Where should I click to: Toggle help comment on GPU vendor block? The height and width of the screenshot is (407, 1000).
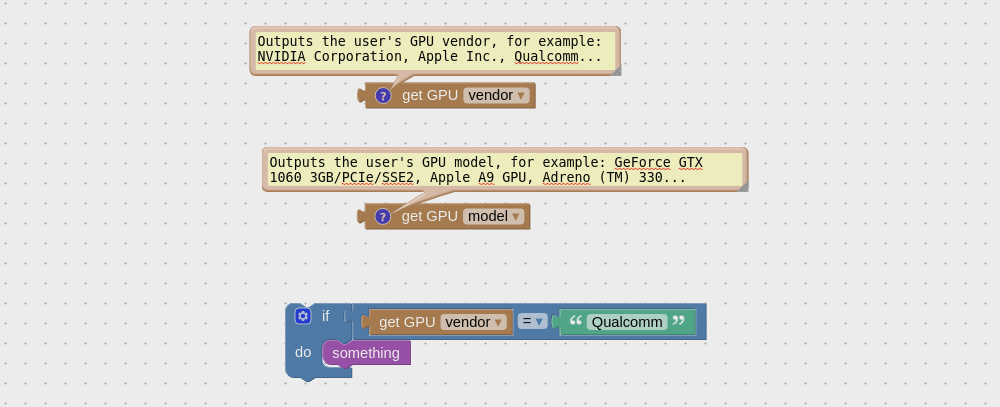[x=383, y=96]
